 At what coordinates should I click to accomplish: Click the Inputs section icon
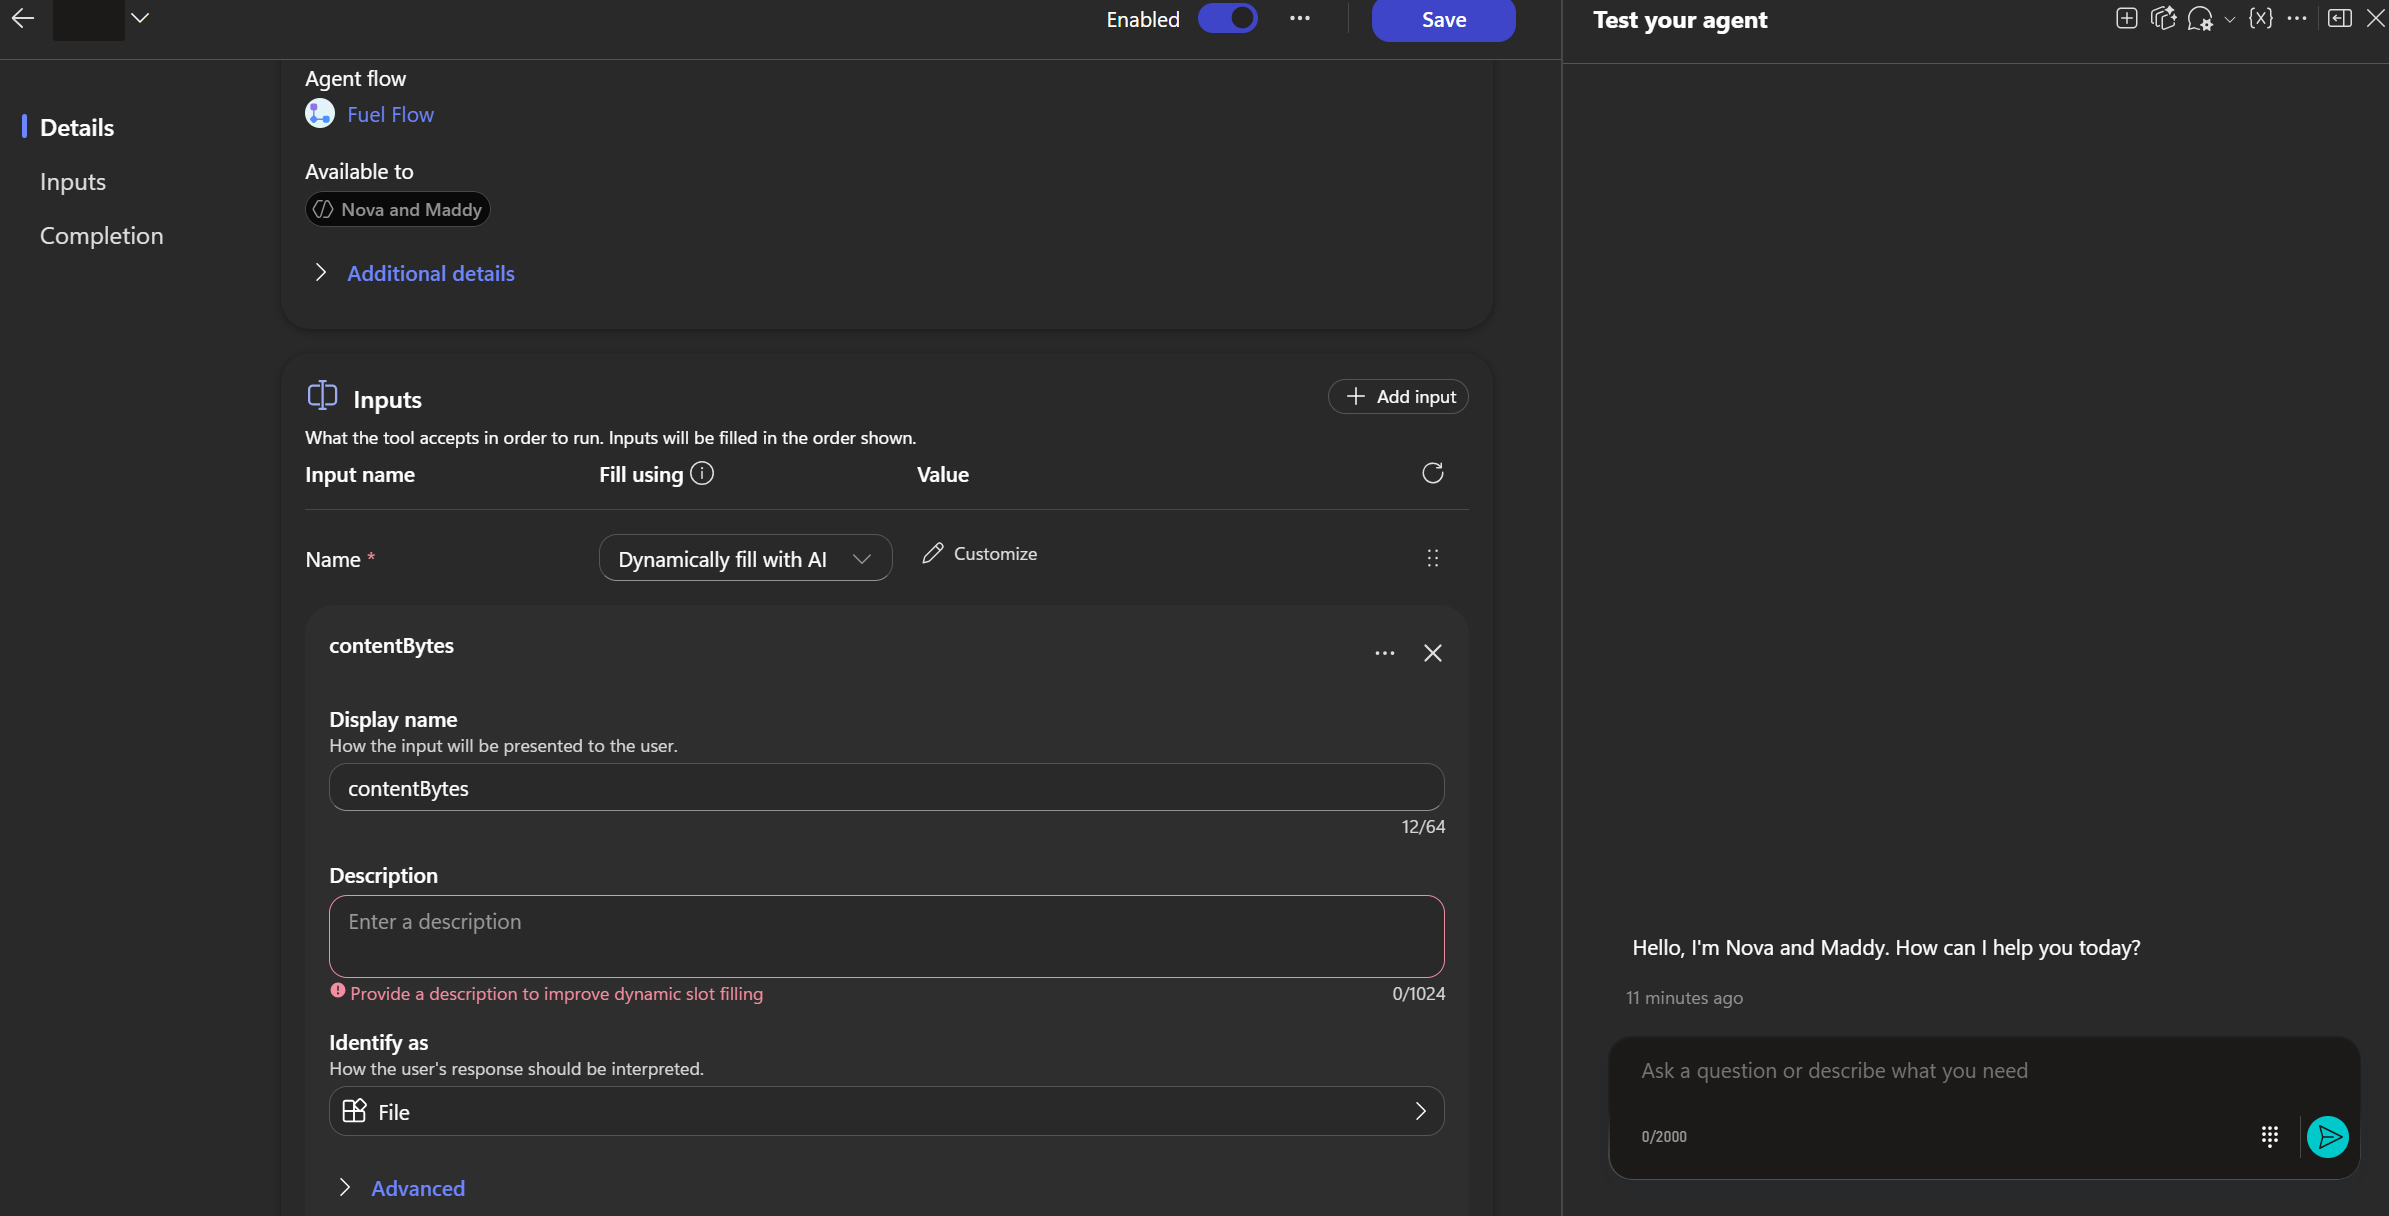click(322, 395)
